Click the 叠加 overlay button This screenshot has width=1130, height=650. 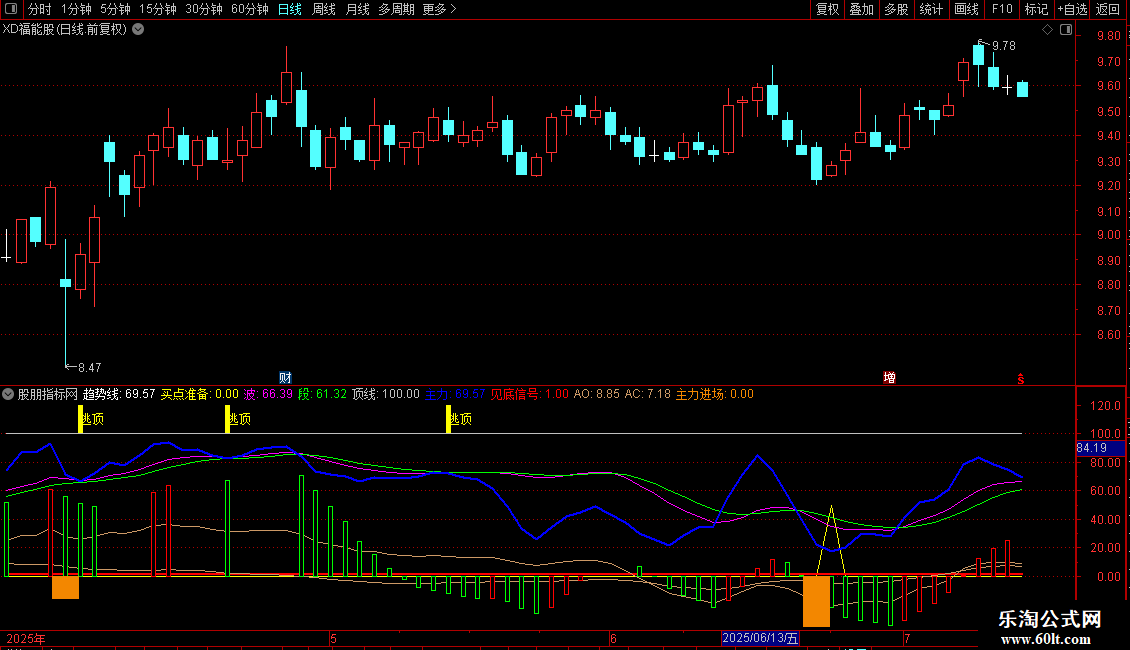point(861,9)
